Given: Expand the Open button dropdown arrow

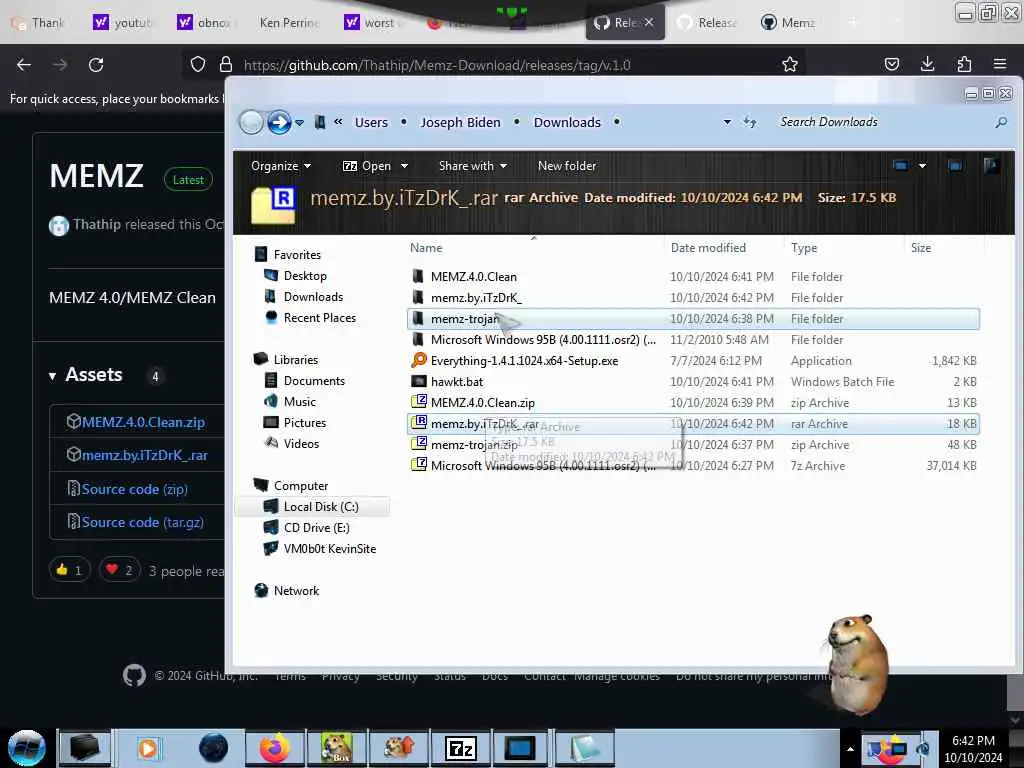Looking at the screenshot, I should [404, 166].
